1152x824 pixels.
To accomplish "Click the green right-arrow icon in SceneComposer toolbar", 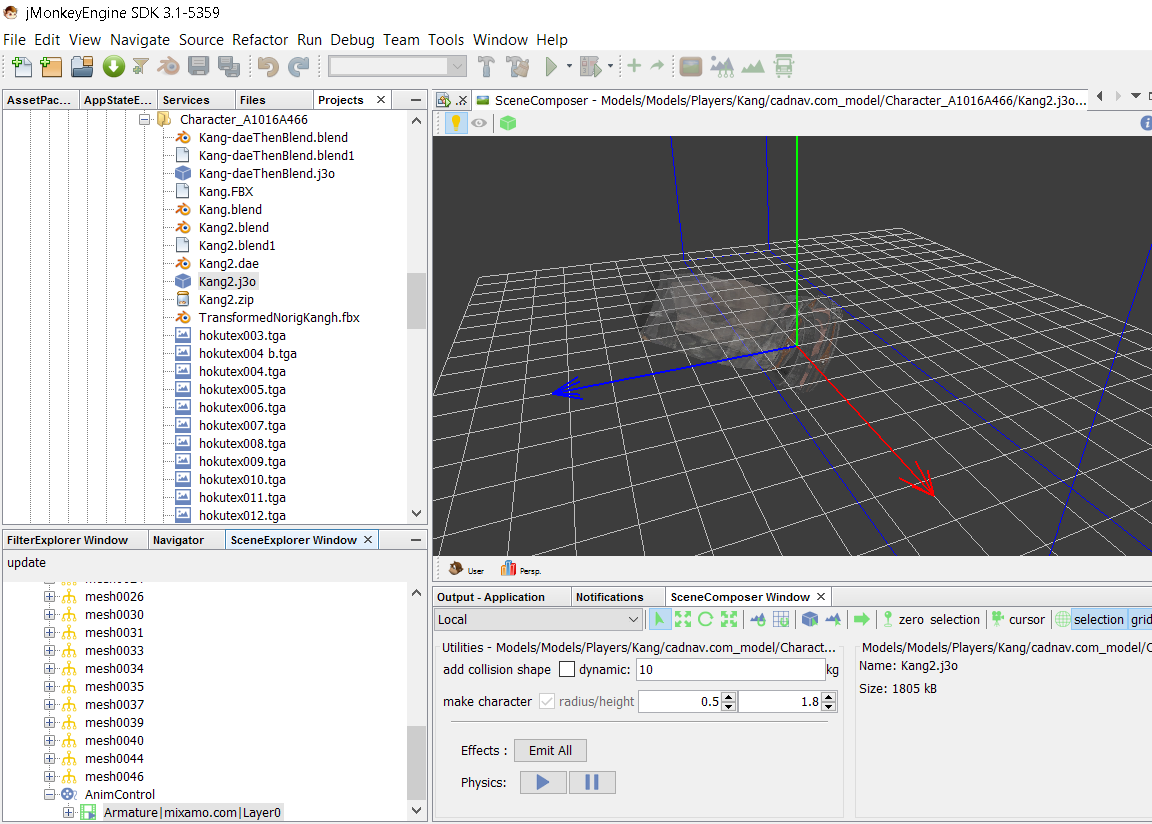I will pyautogui.click(x=861, y=619).
